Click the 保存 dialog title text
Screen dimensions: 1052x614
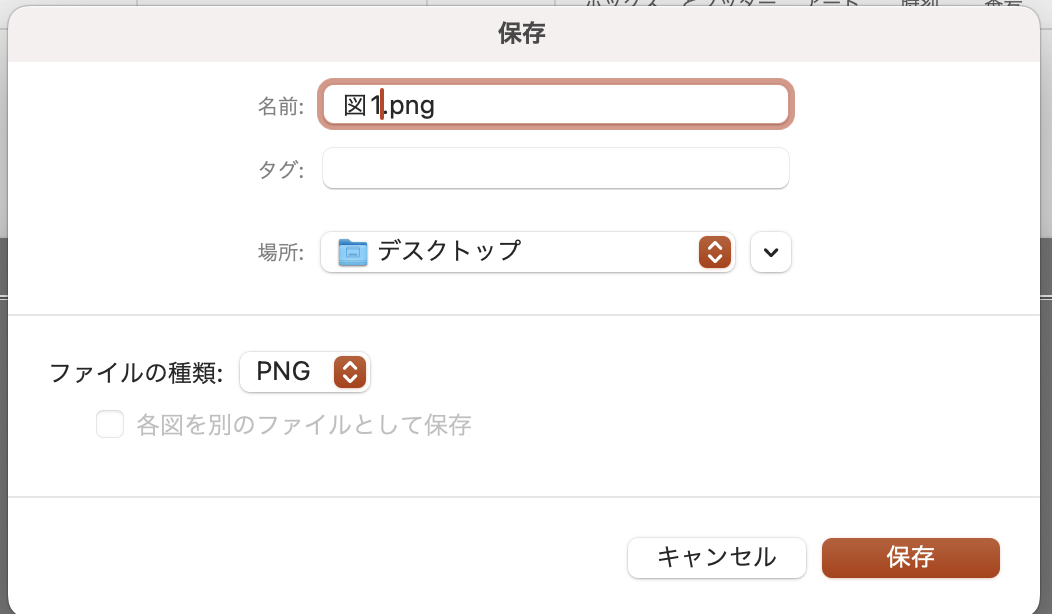pos(521,33)
